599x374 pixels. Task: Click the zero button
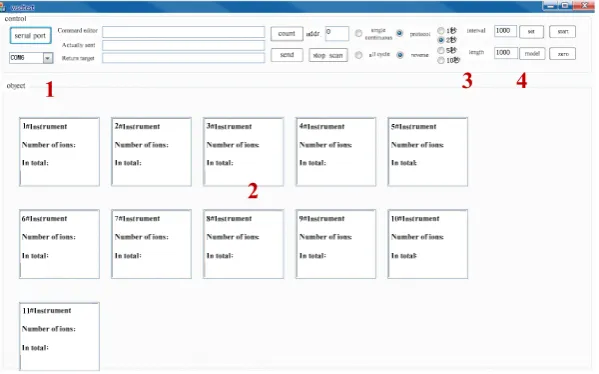tap(563, 54)
